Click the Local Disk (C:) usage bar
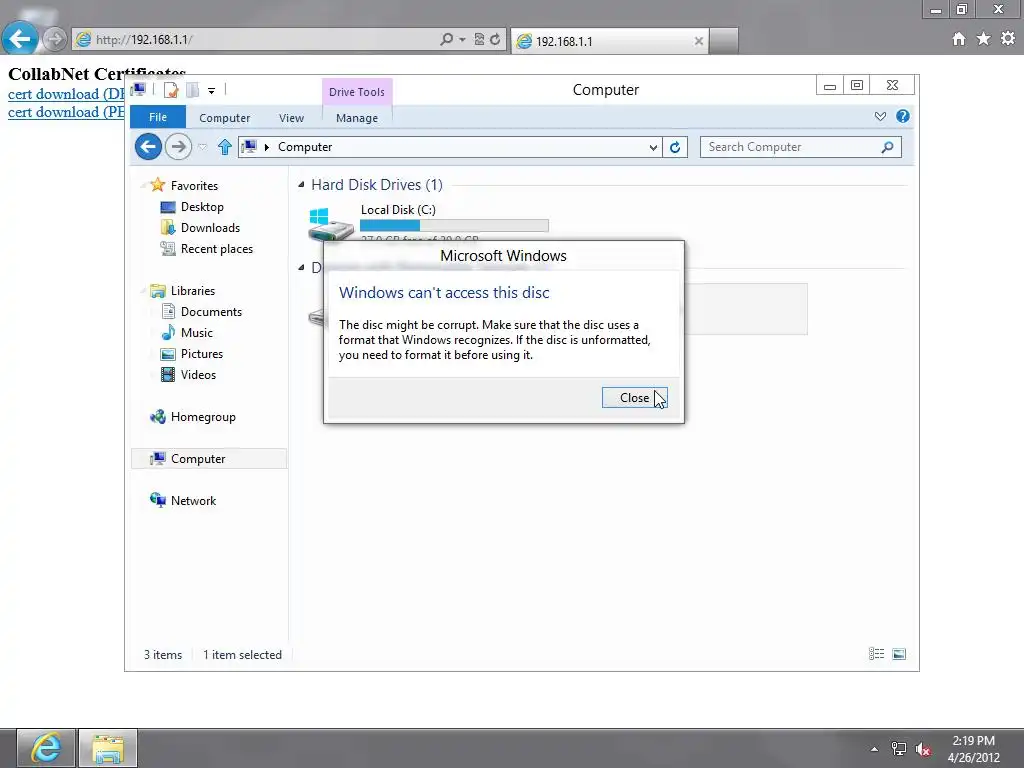 [454, 225]
